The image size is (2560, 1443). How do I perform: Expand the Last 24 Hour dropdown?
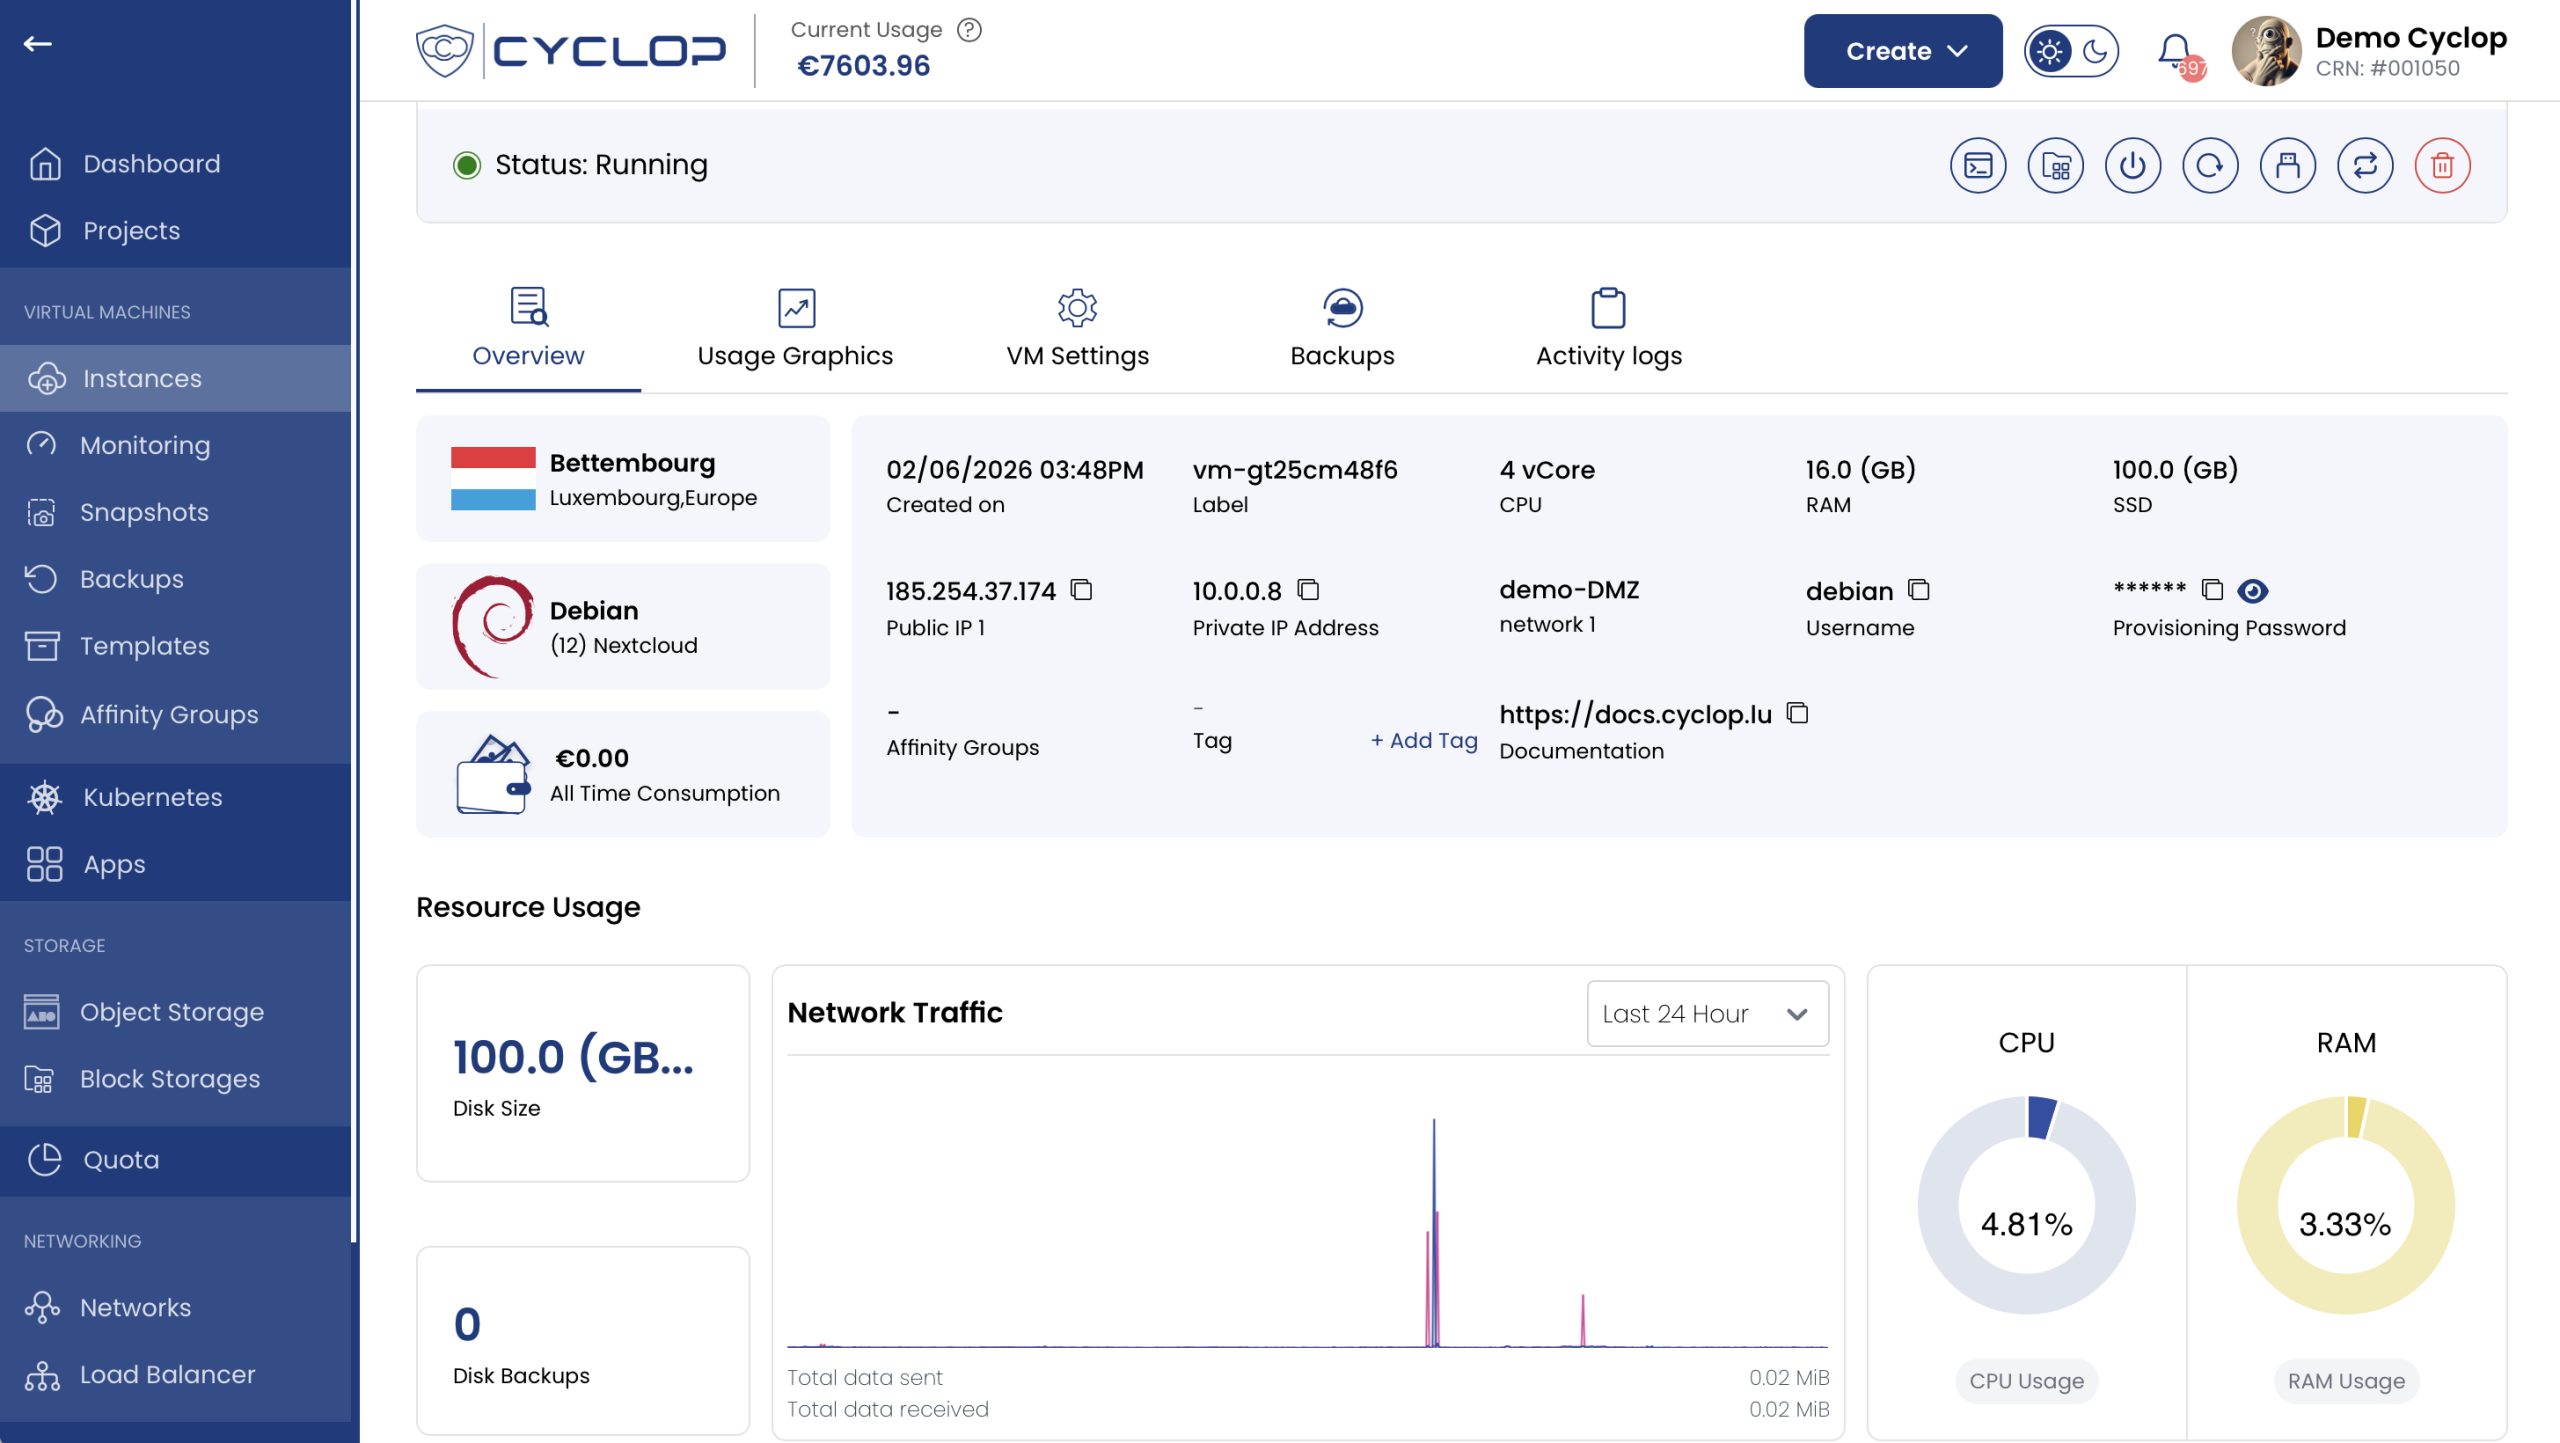[1707, 1013]
